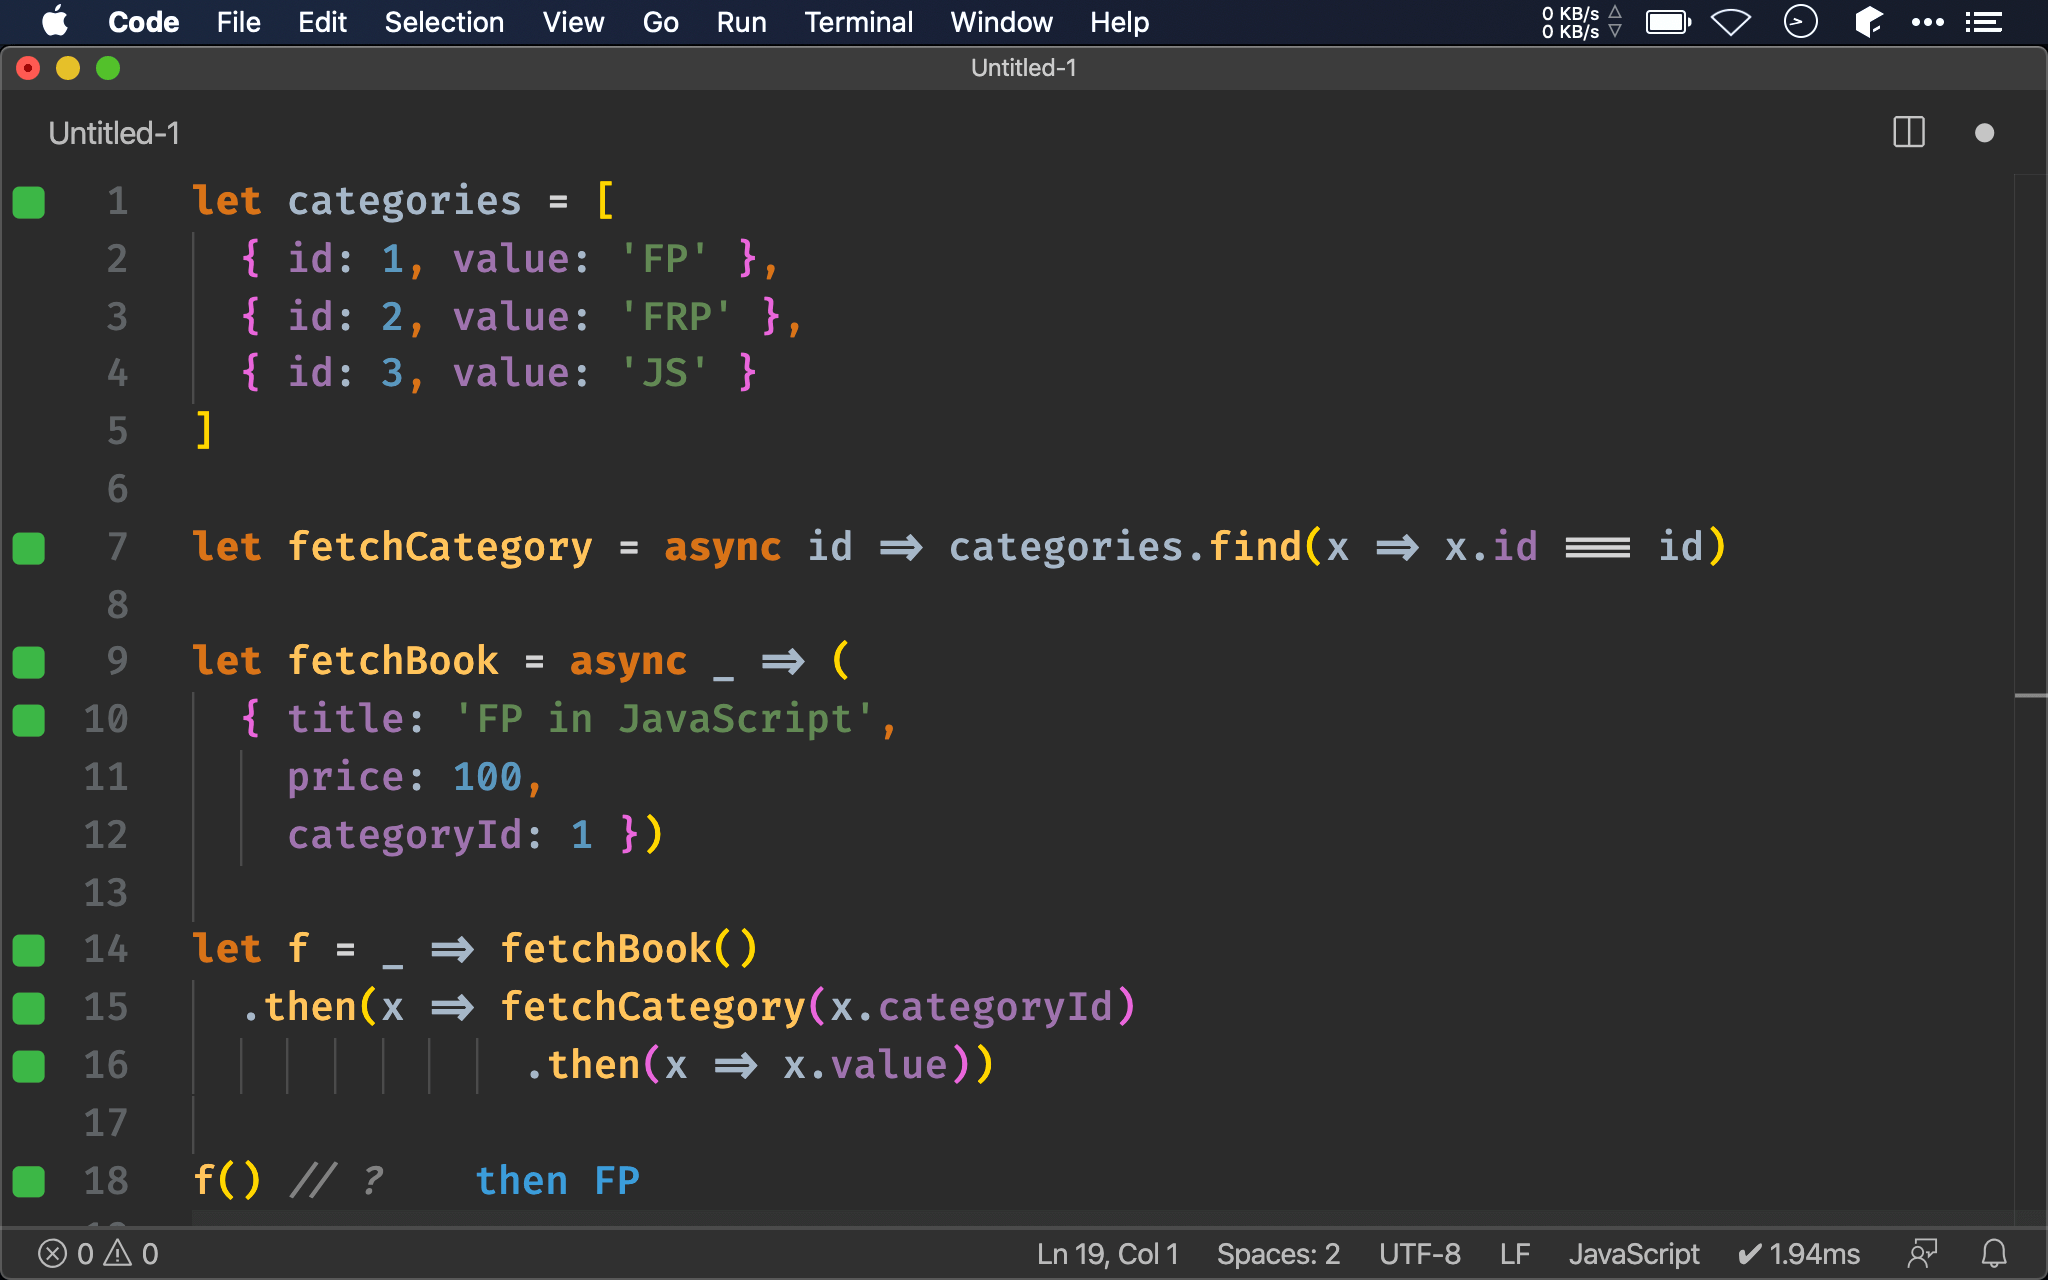Click the feedback person icon

coord(1921,1253)
